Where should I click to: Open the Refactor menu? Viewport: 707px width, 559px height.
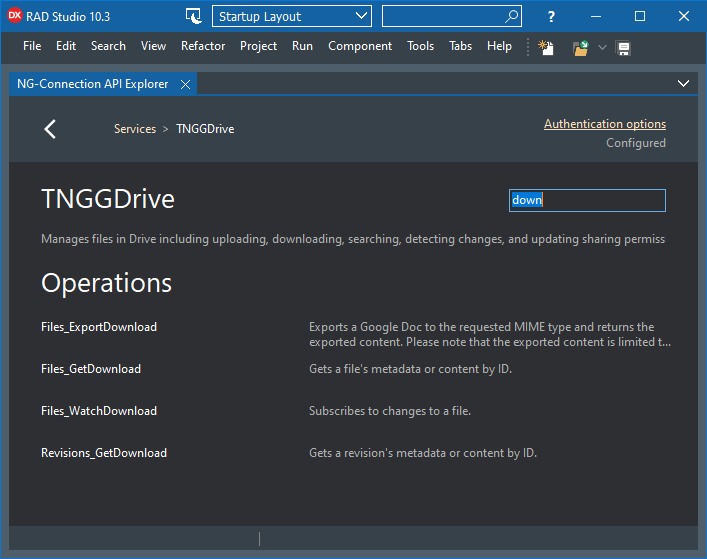pyautogui.click(x=203, y=46)
